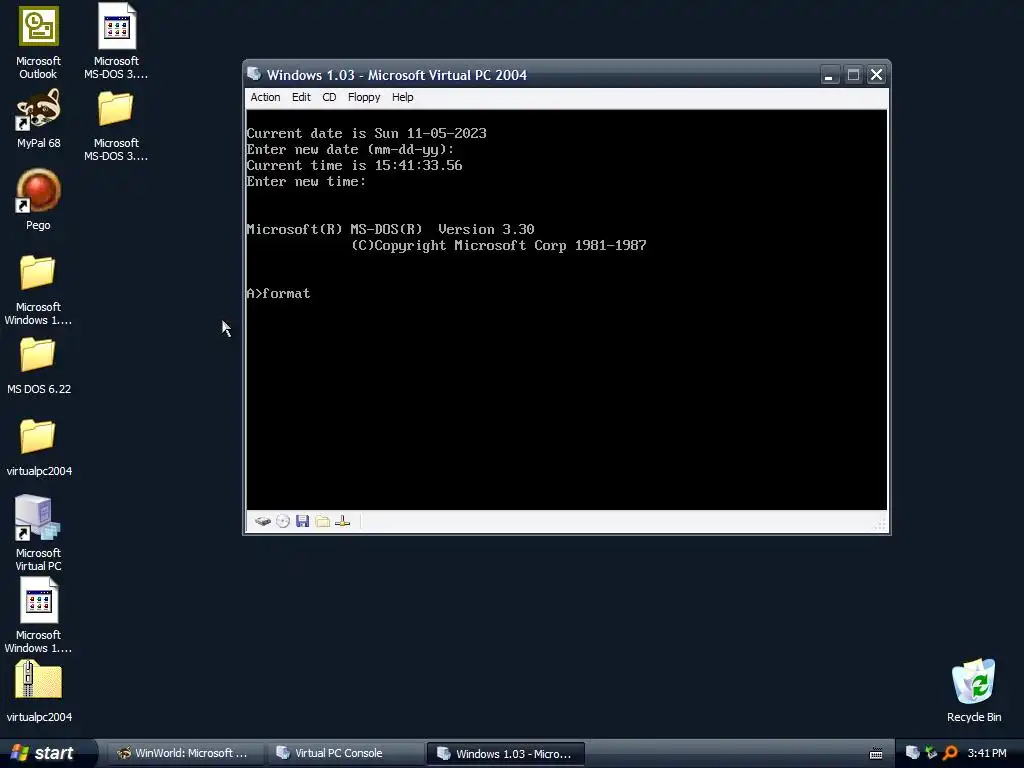The image size is (1024, 768).
Task: Select the Microsoft Windows 1.... folder icon
Action: click(37, 272)
